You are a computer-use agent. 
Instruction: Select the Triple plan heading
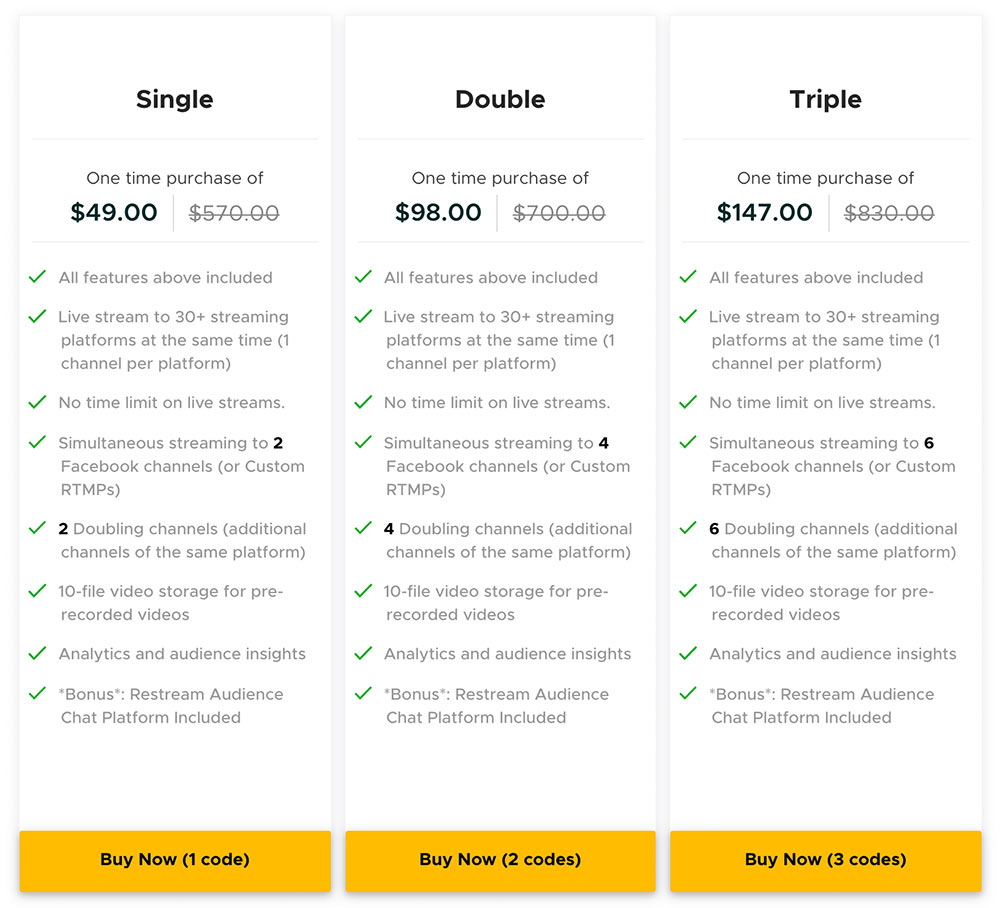point(826,99)
